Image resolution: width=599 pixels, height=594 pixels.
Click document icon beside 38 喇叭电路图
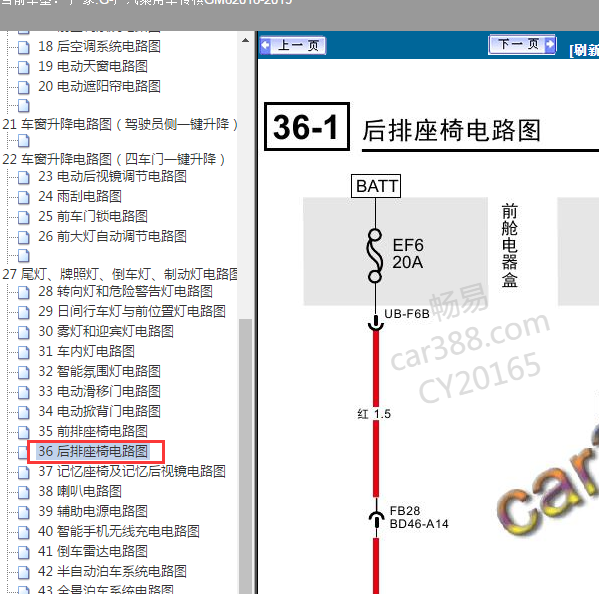tap(24, 492)
